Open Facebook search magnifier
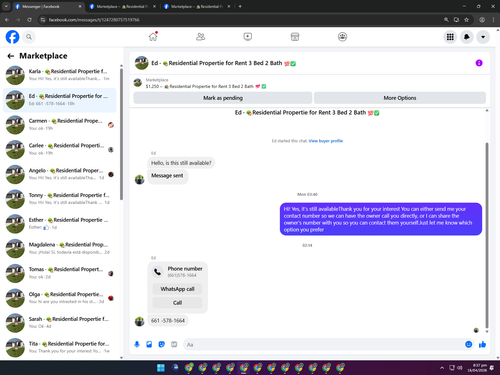This screenshot has width=500, height=375. tap(29, 37)
